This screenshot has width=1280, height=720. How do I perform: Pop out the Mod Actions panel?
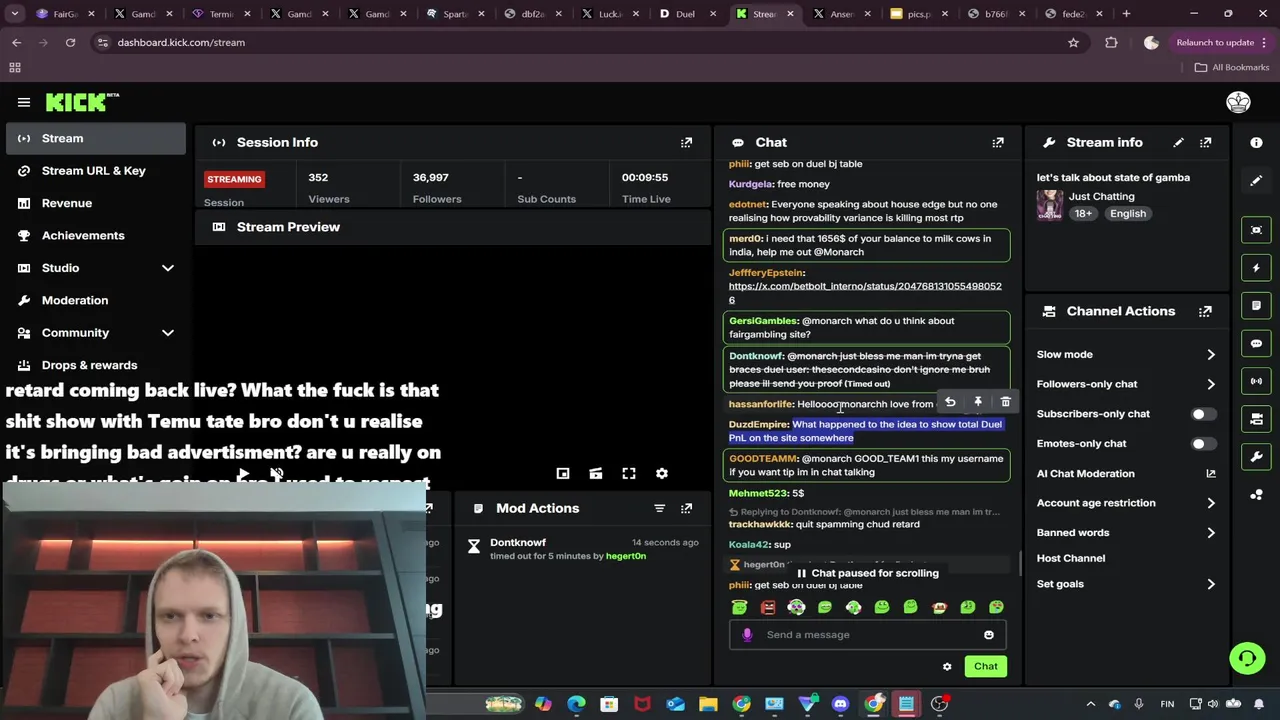(x=686, y=508)
